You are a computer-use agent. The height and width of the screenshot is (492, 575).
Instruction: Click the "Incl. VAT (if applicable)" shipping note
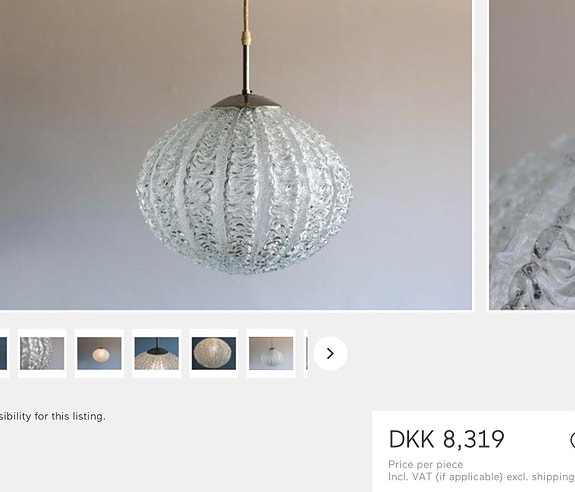point(481,477)
